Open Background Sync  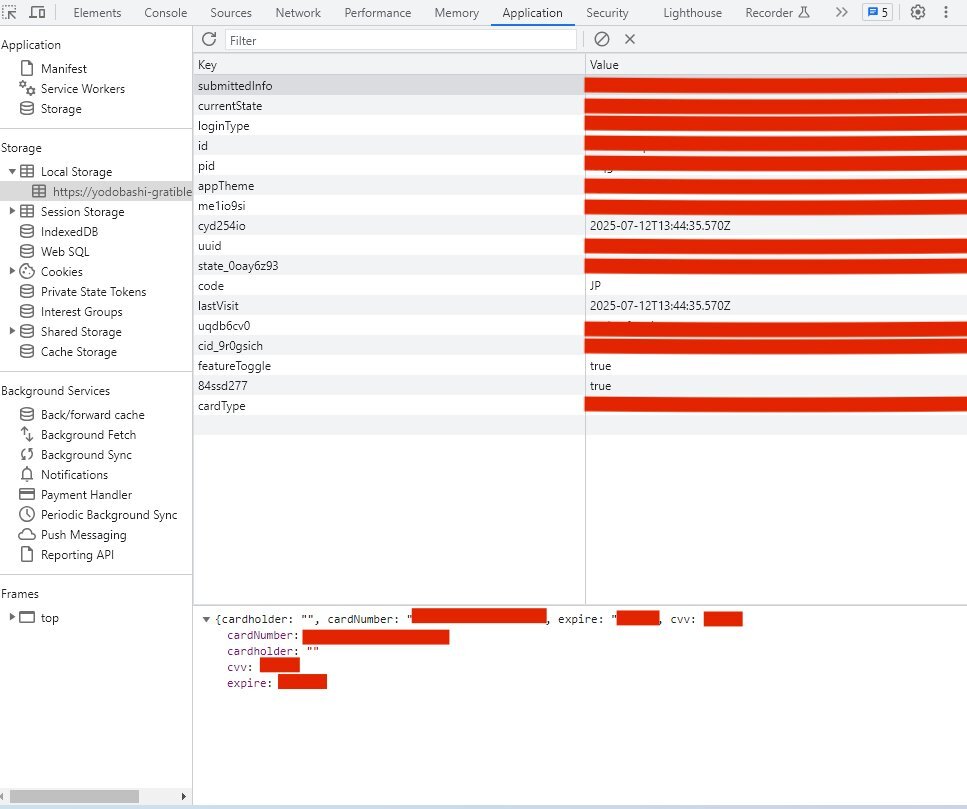(86, 454)
